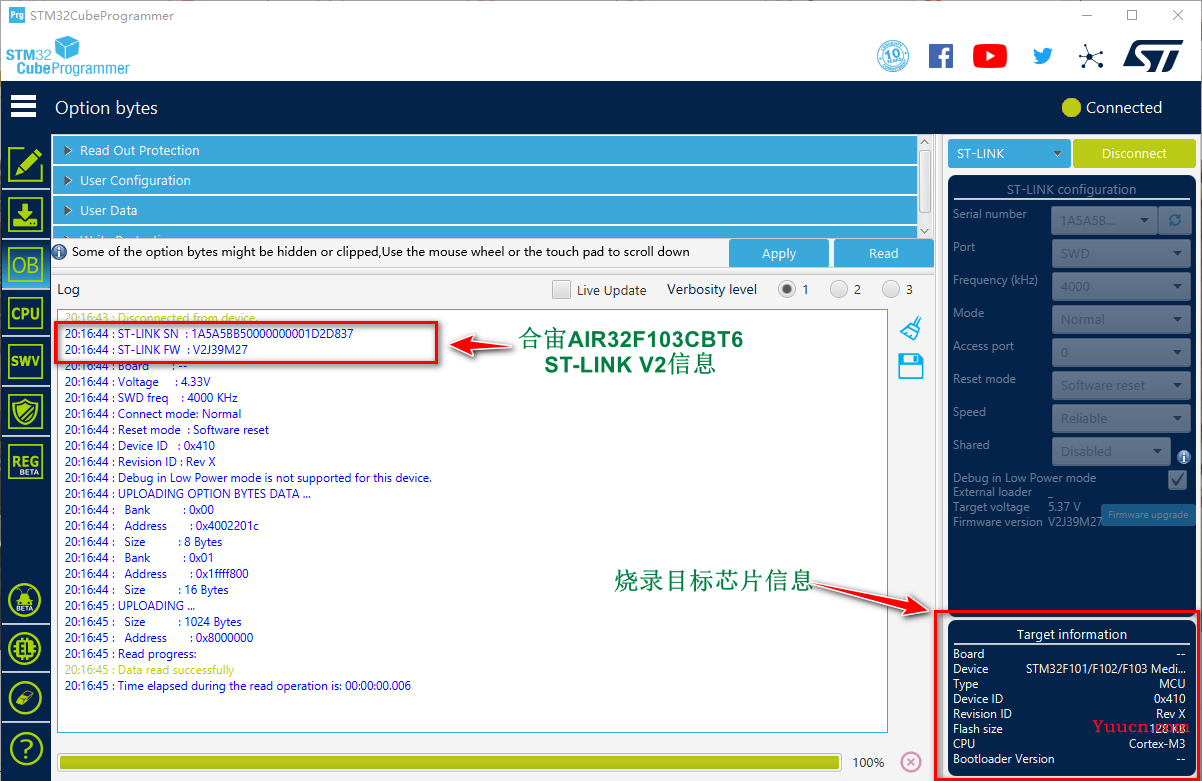The height and width of the screenshot is (781, 1202).
Task: Expand the Read Out Protection section
Action: (485, 150)
